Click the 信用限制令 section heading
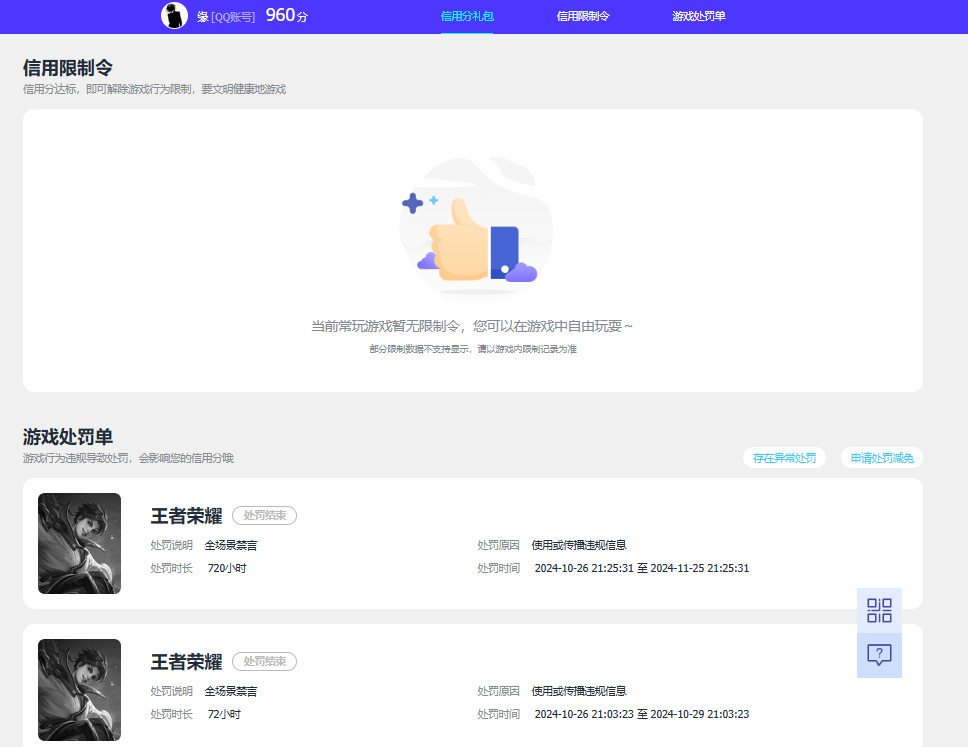968x747 pixels. tap(68, 68)
